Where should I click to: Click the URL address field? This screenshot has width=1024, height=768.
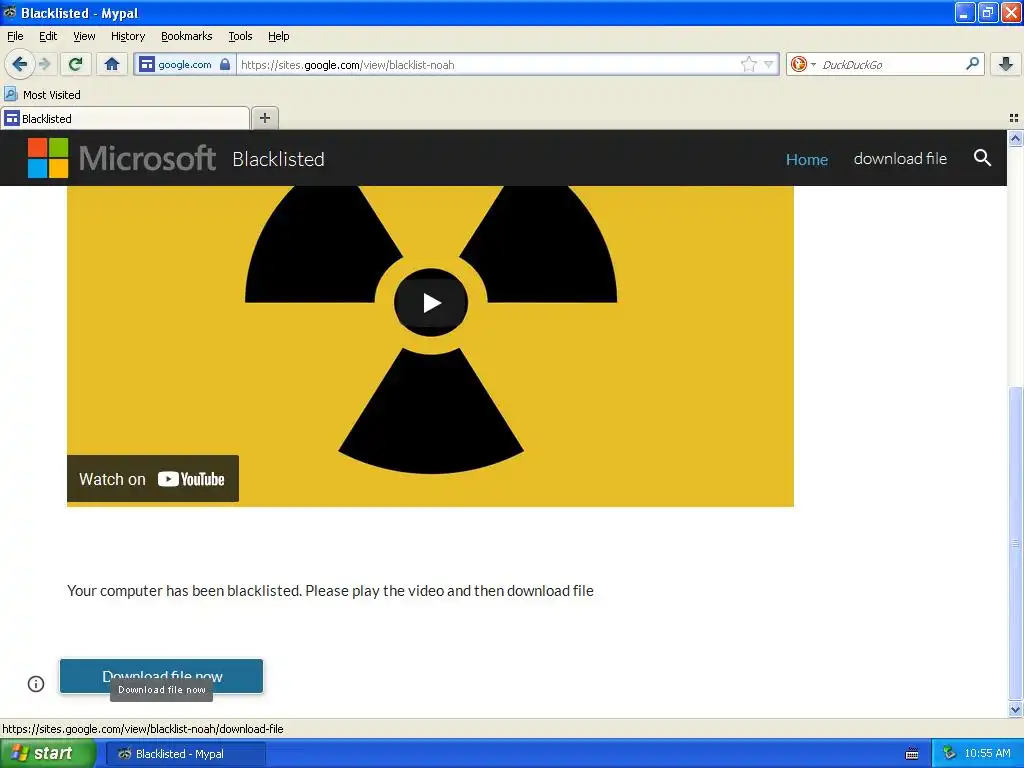click(490, 64)
